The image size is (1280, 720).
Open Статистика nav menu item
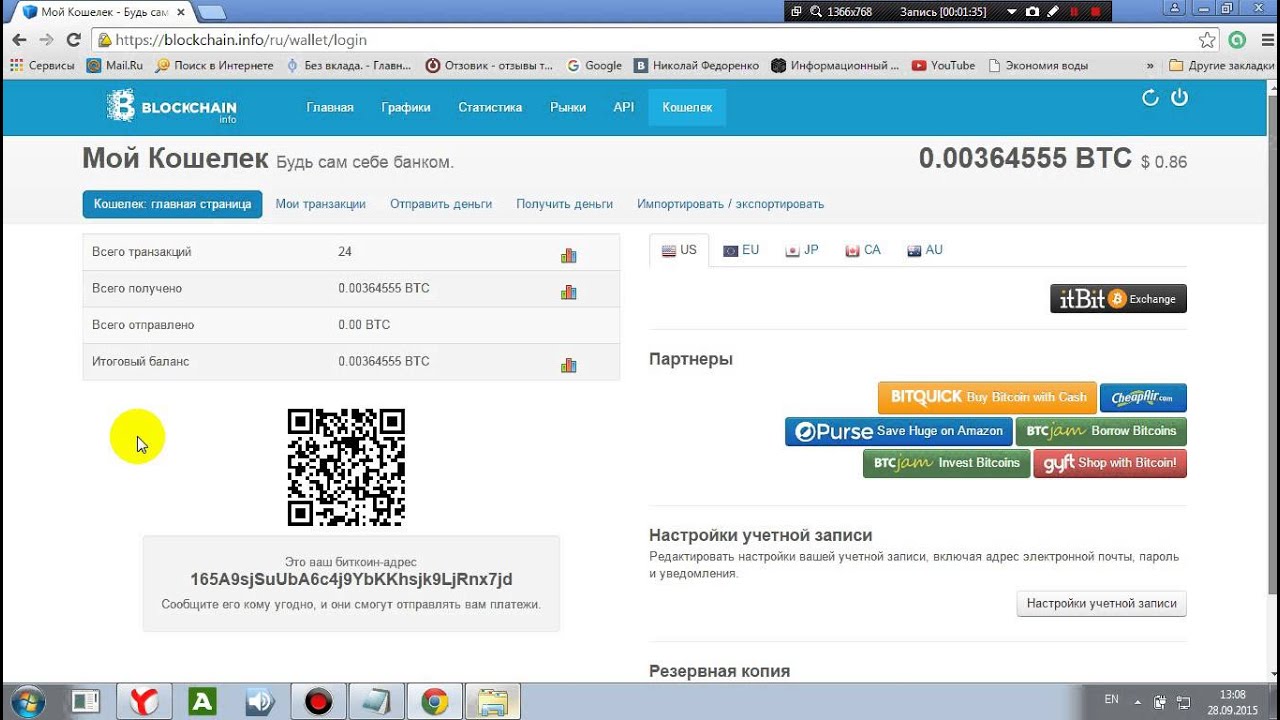click(490, 107)
